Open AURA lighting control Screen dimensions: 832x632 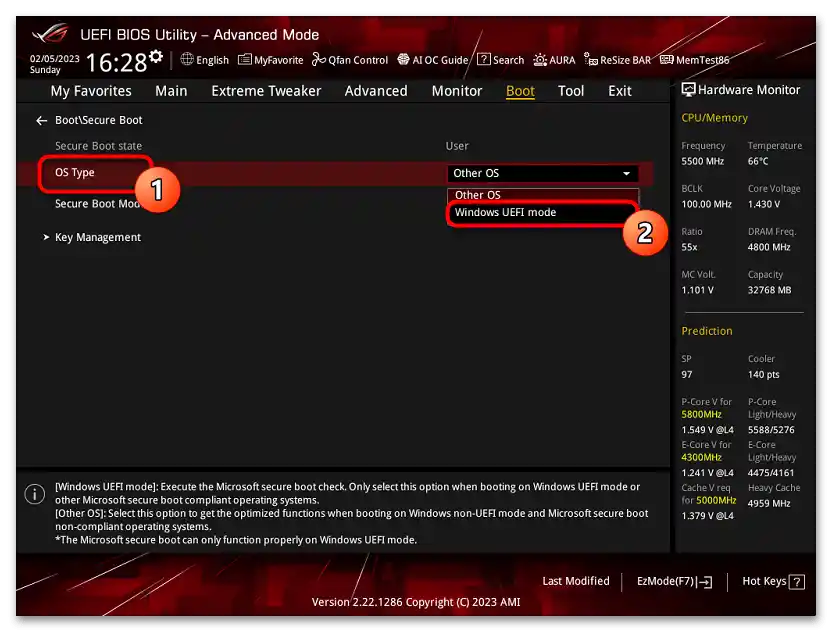[554, 60]
